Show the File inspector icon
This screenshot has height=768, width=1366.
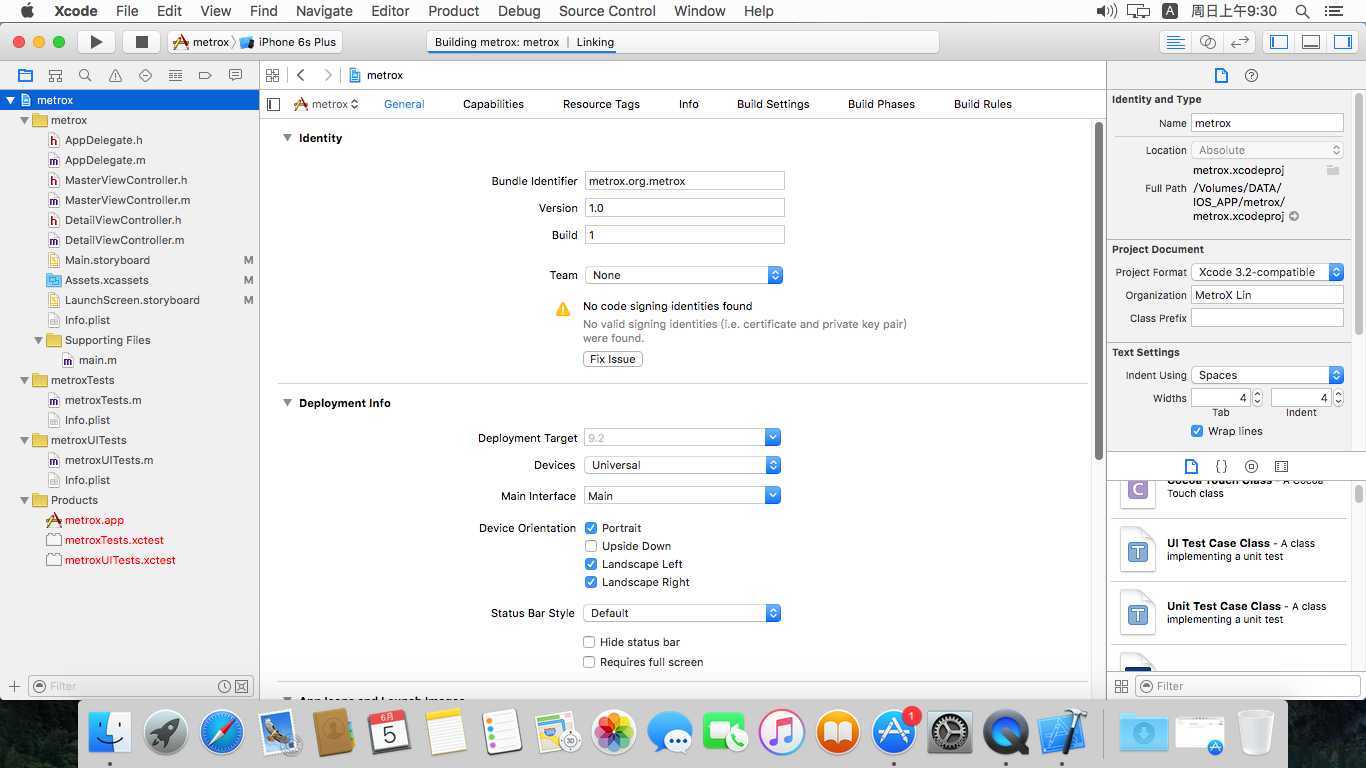(1221, 75)
